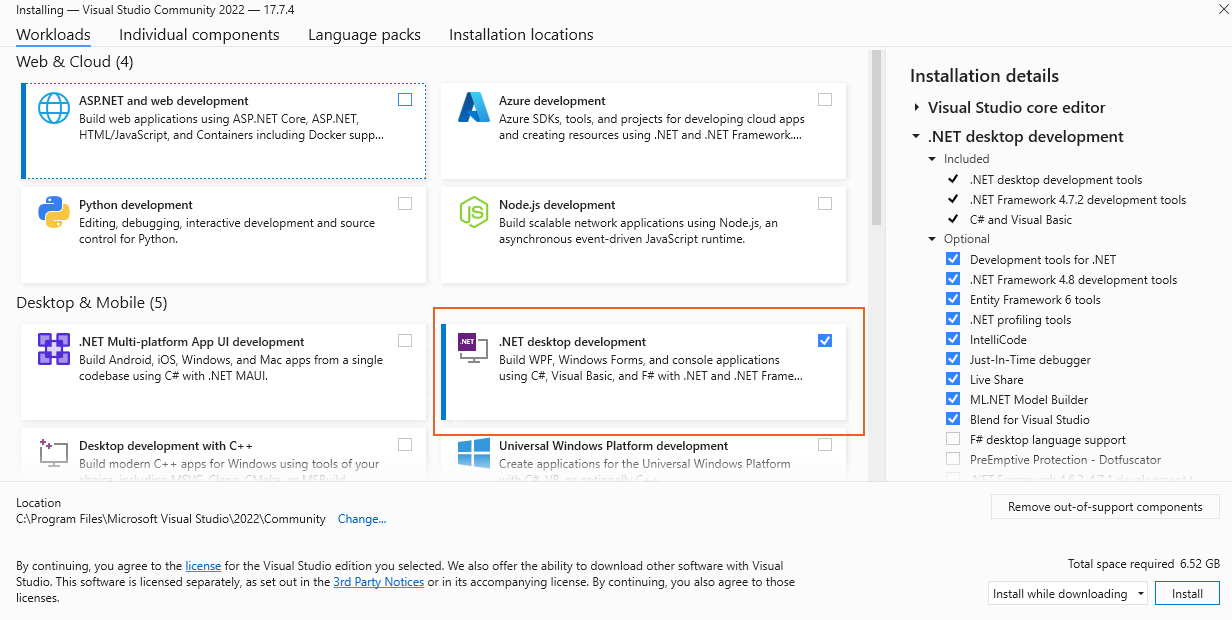This screenshot has height=620, width=1232.
Task: Collapse the Included components list
Action: tap(932, 159)
